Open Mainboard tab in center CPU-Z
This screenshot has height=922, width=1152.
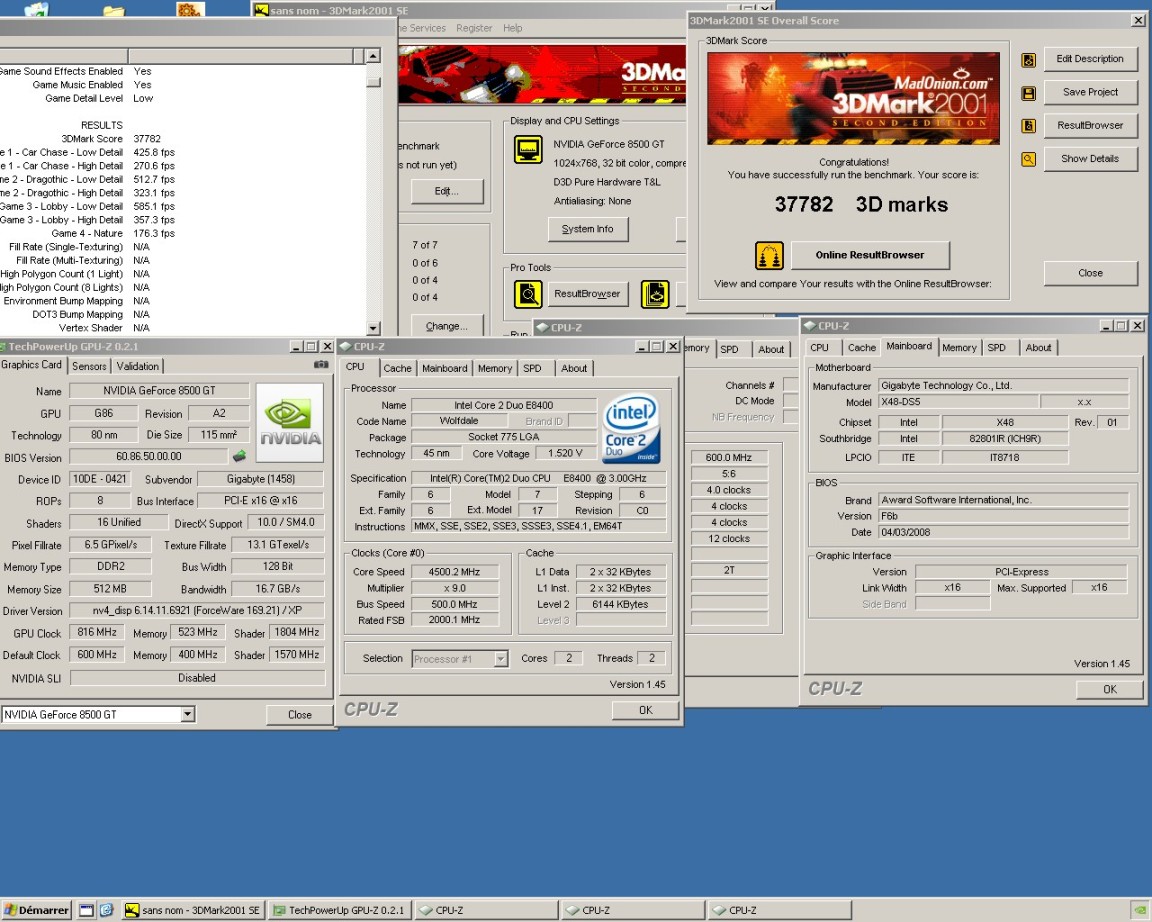tap(444, 368)
